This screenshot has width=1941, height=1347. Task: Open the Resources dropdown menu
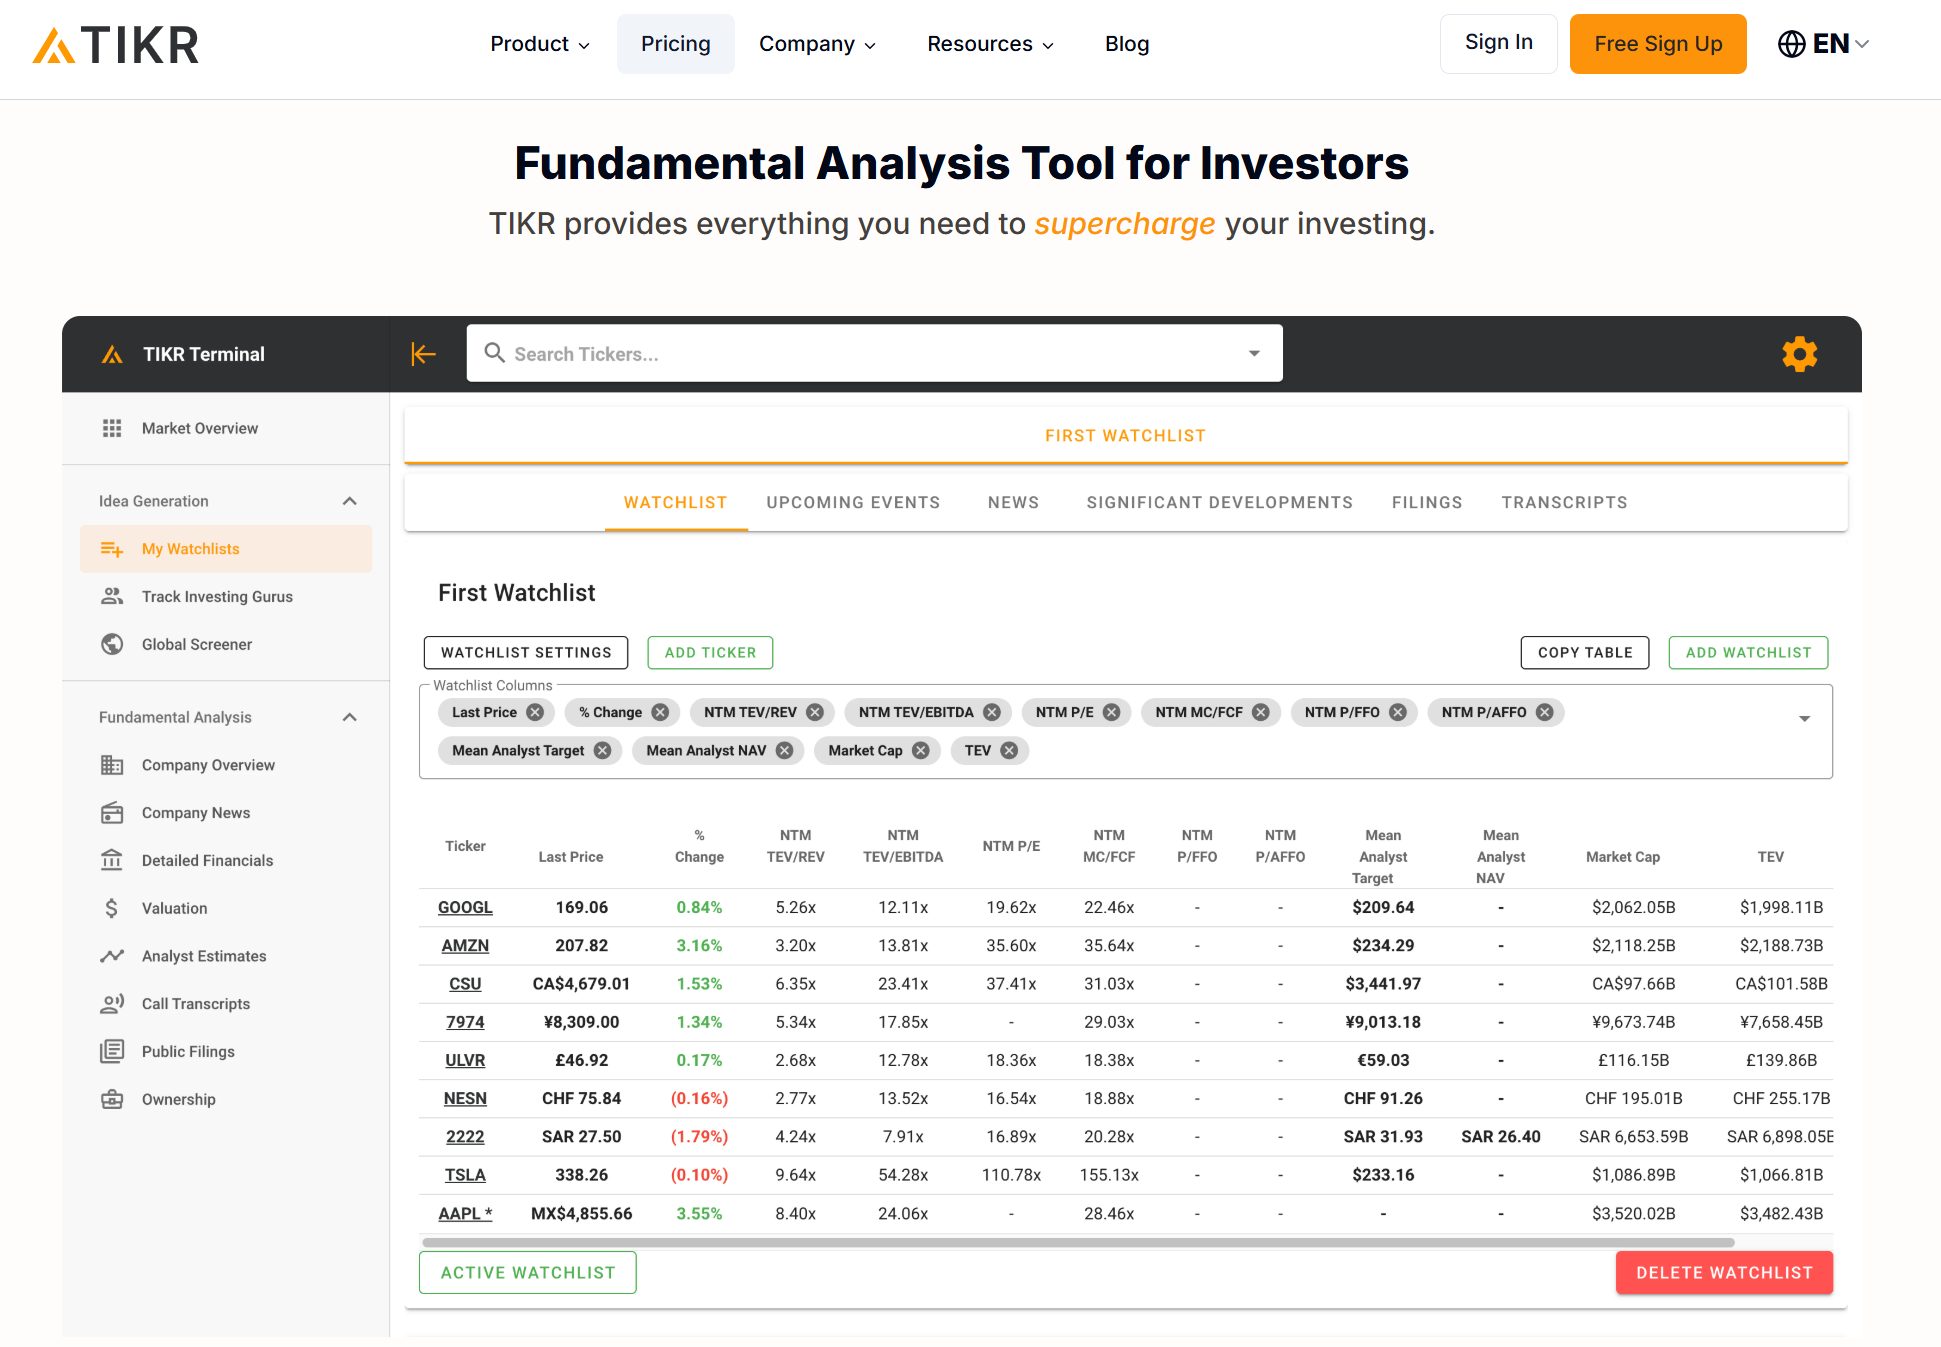[990, 44]
